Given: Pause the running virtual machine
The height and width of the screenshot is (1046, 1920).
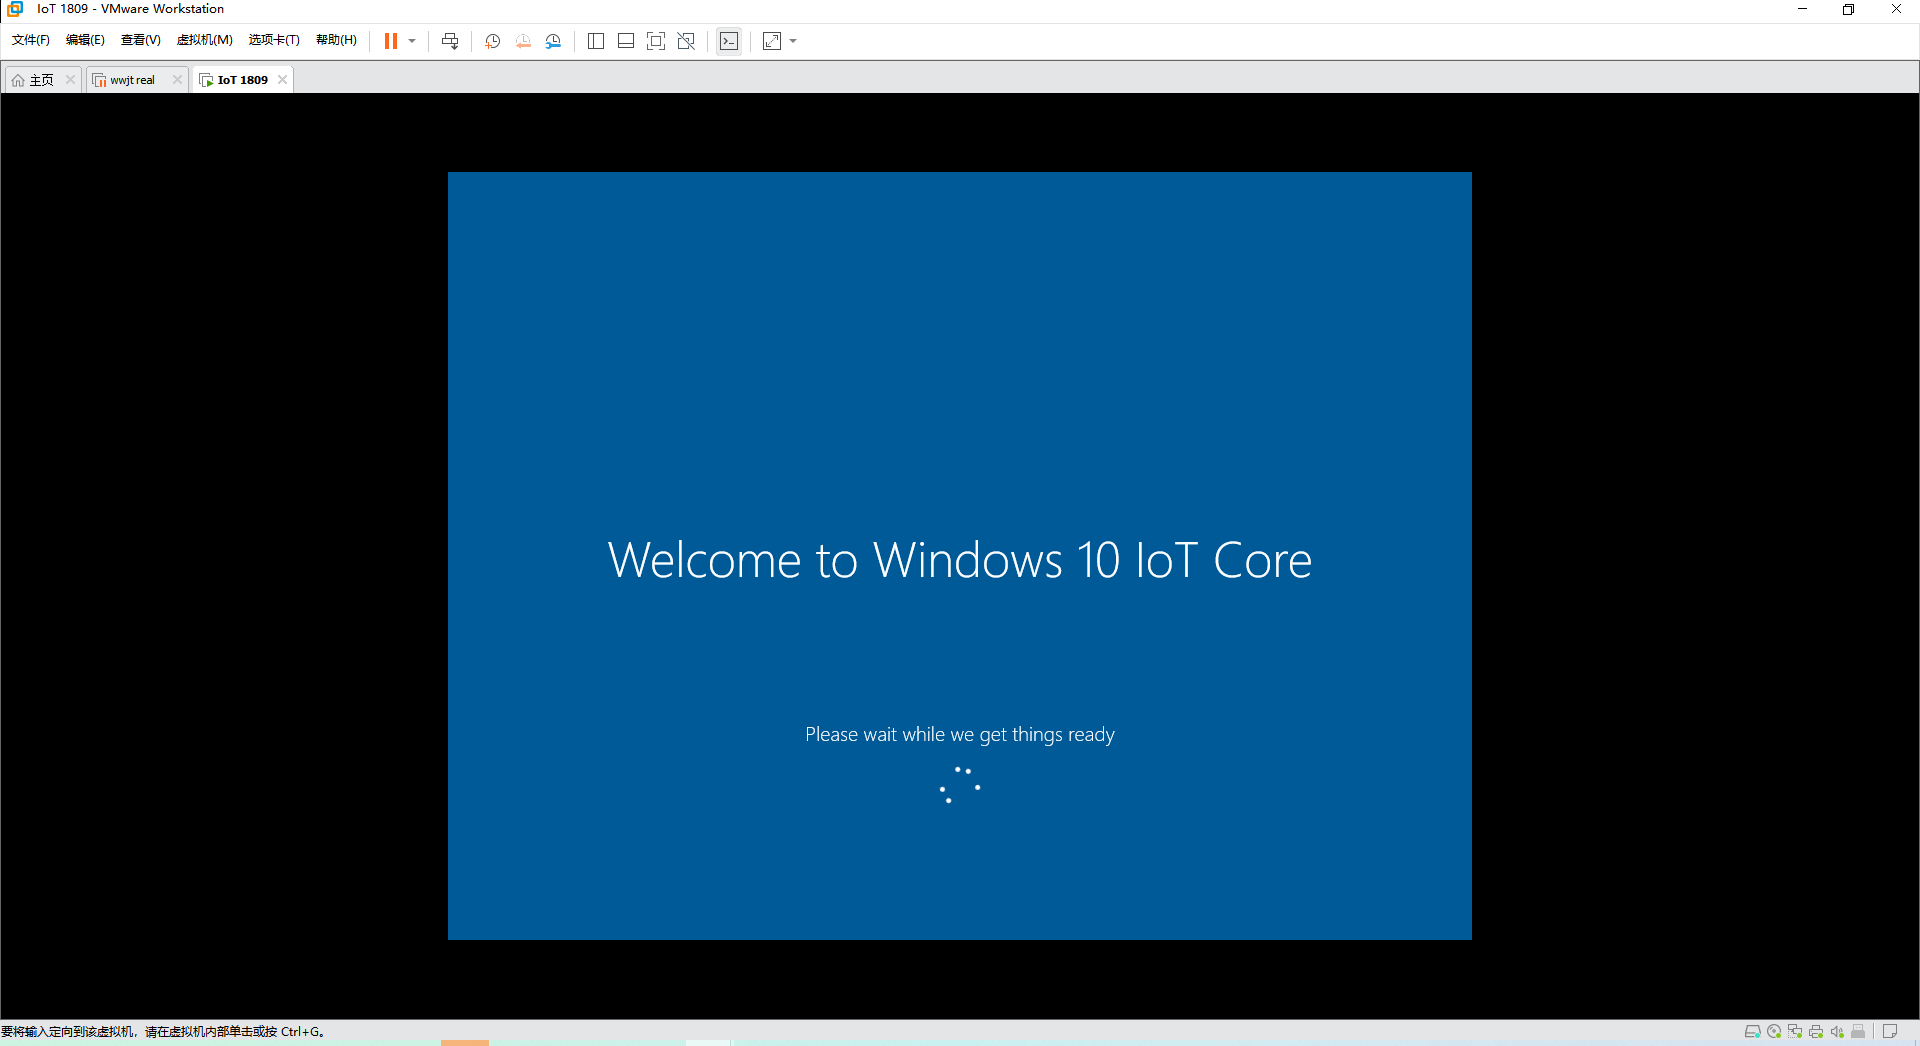Looking at the screenshot, I should pos(390,41).
